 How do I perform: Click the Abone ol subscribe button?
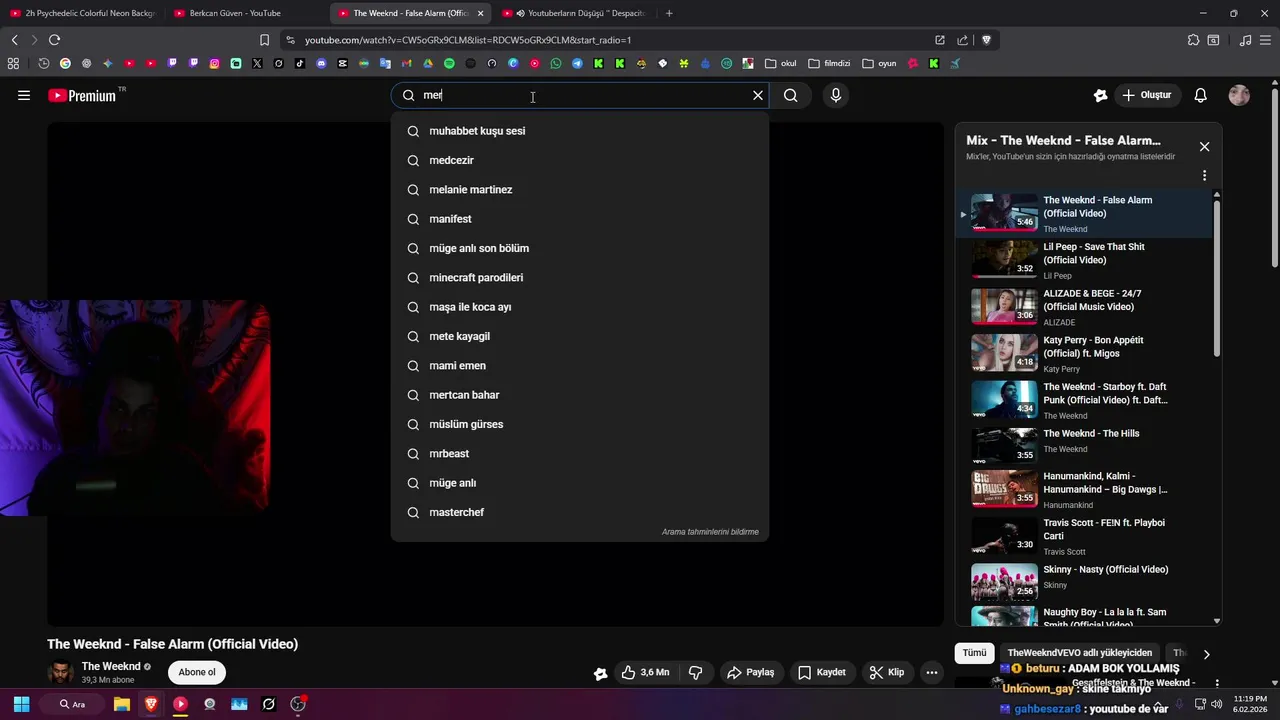click(197, 672)
